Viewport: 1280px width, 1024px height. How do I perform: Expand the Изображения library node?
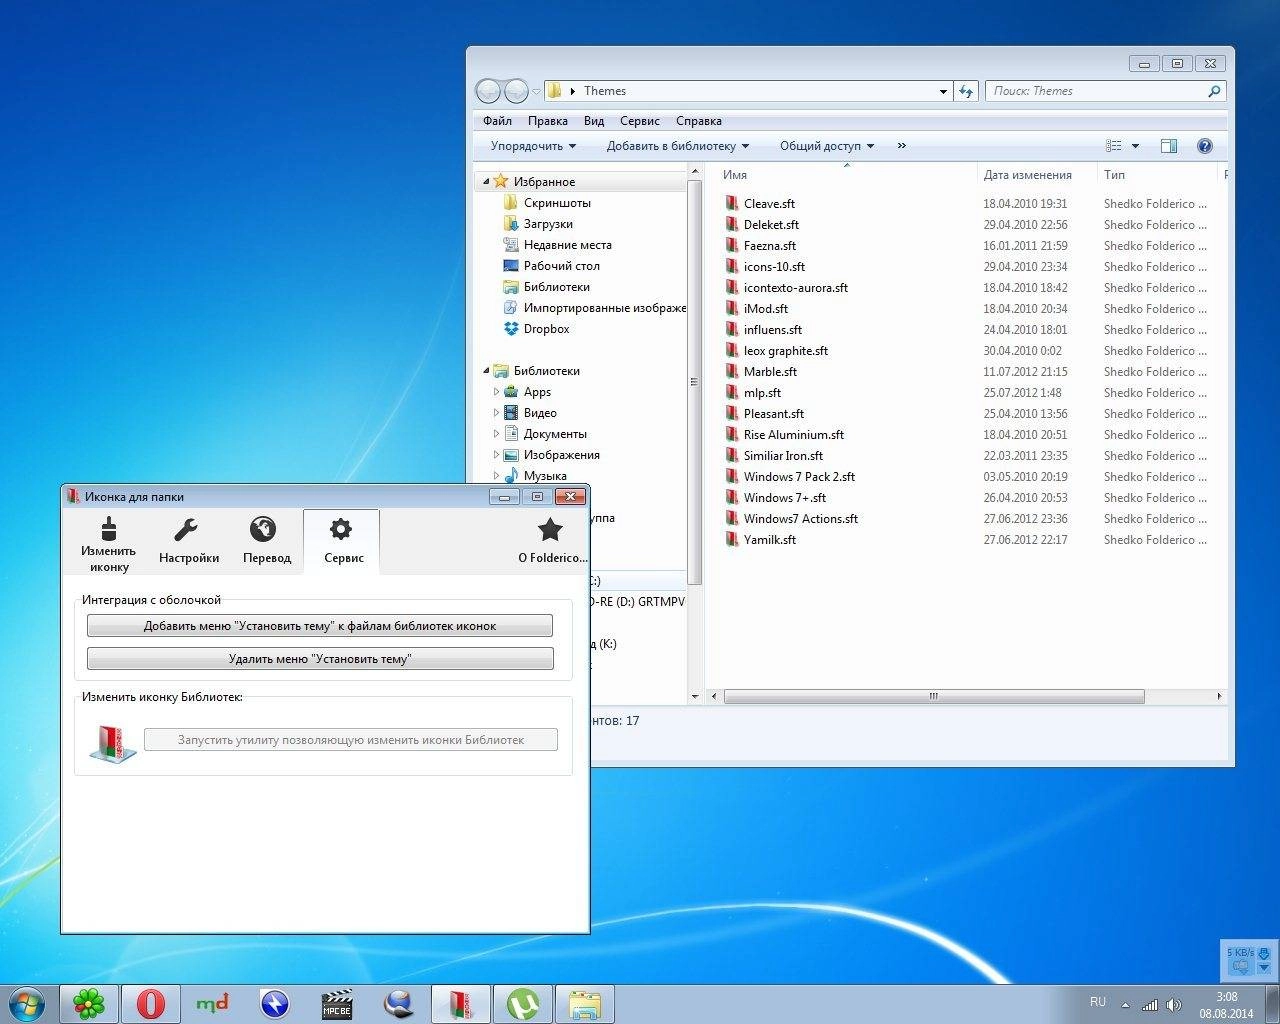(496, 455)
